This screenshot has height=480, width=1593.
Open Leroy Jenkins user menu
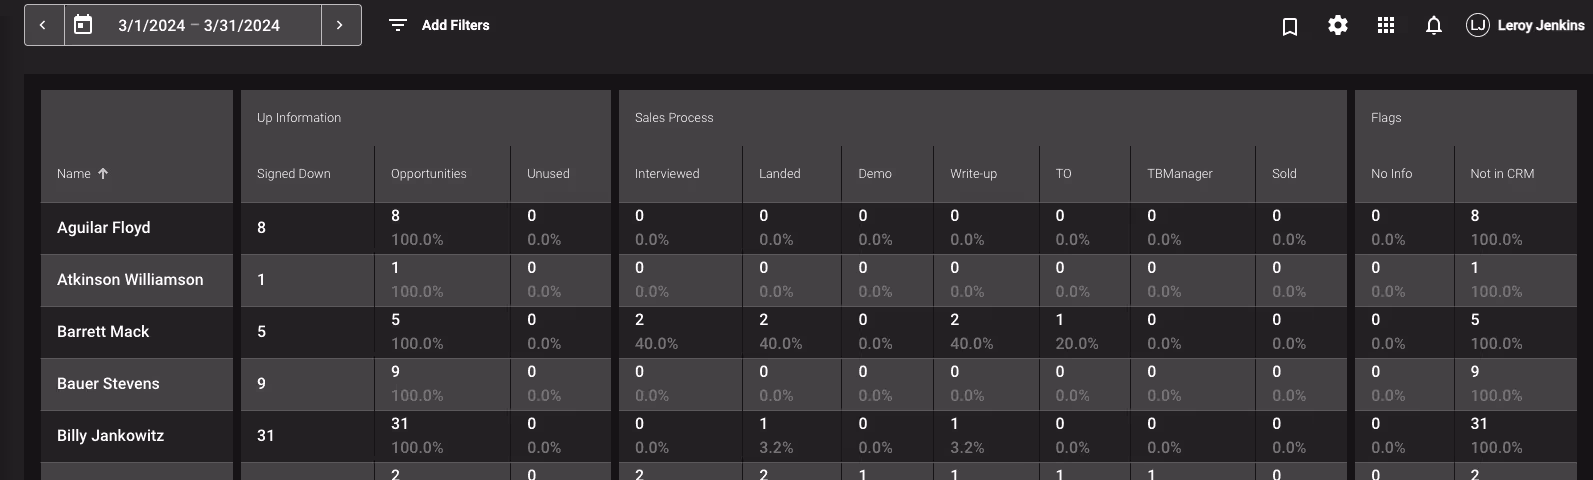pos(1525,25)
